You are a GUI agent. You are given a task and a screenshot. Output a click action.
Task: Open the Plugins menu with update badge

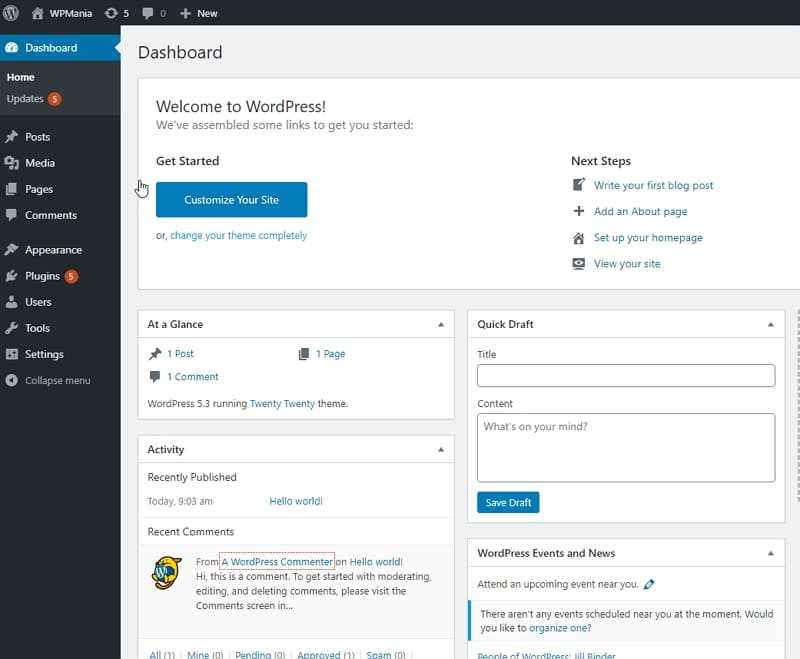[x=49, y=276]
